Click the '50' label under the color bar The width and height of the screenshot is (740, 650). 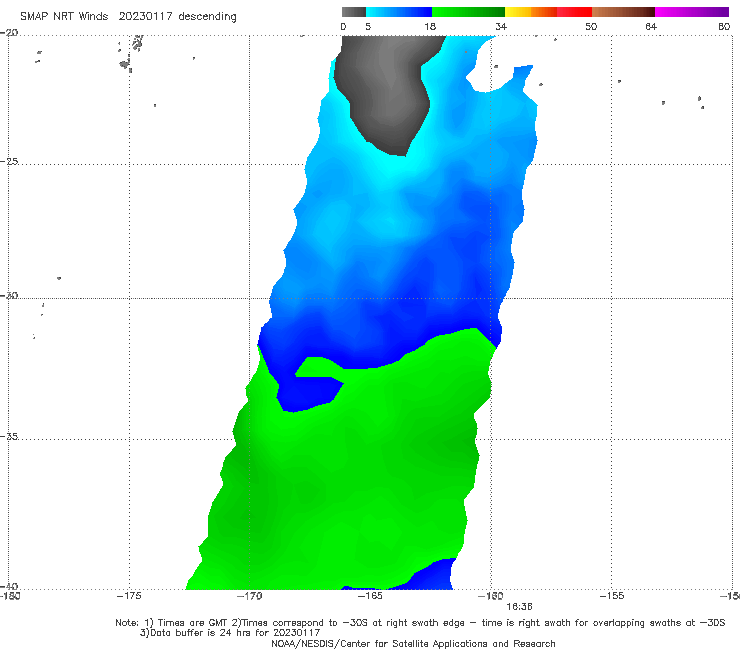(591, 26)
